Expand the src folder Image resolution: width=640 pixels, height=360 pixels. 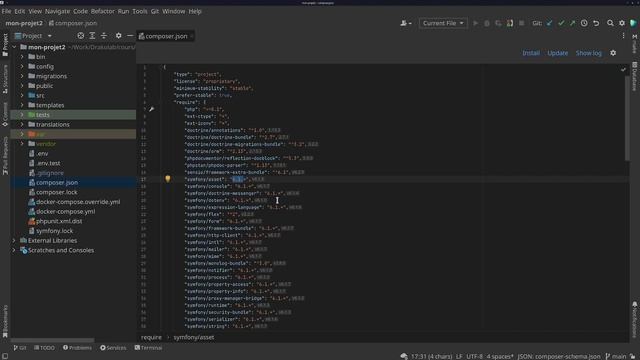(x=22, y=96)
